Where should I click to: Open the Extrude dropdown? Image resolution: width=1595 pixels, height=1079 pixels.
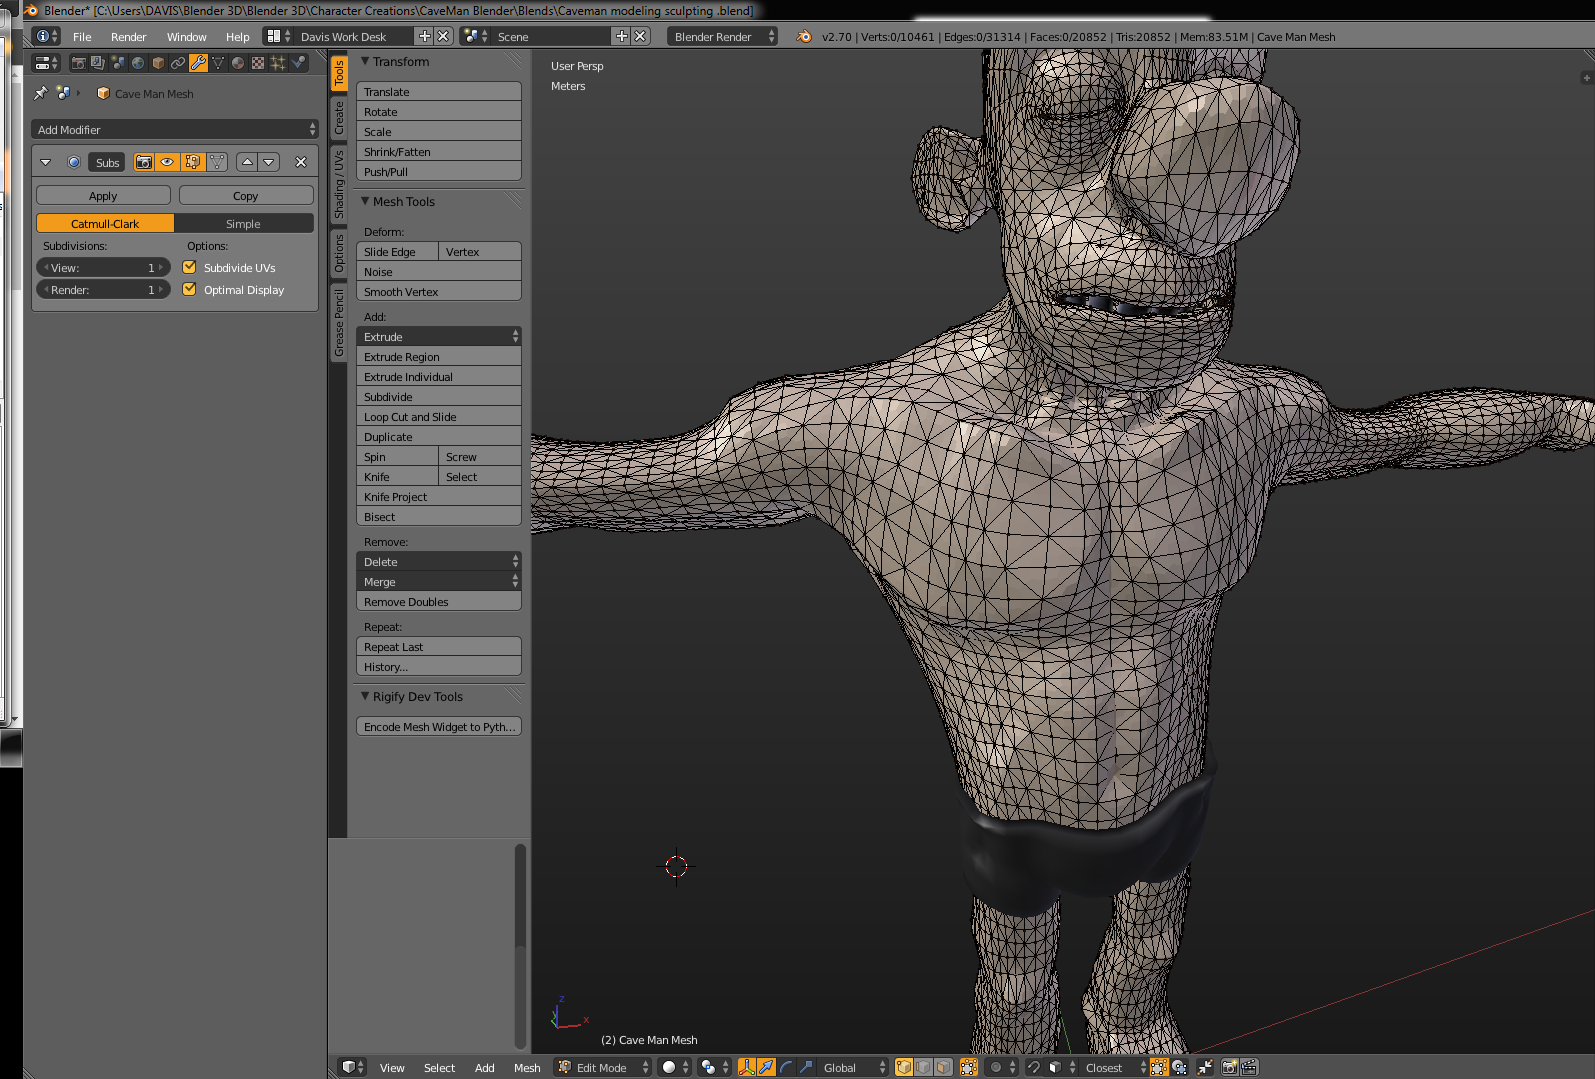pos(439,336)
